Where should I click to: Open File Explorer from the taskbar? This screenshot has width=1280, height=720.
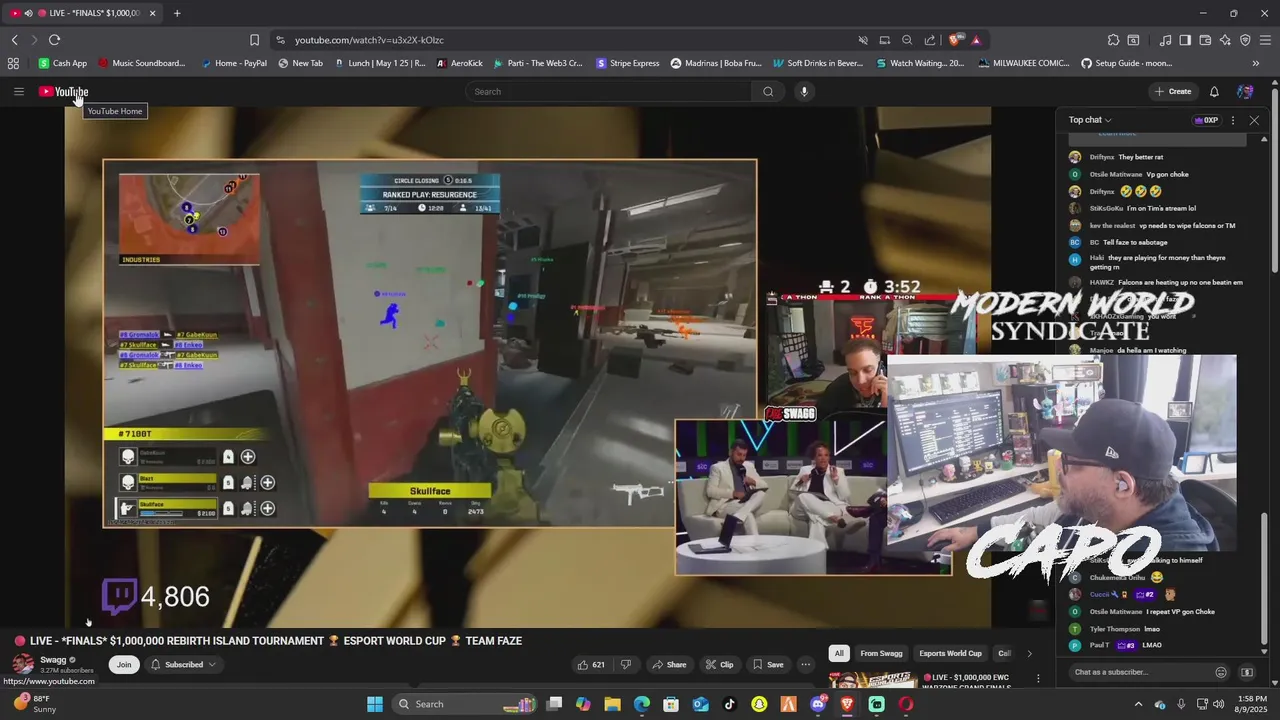point(612,704)
